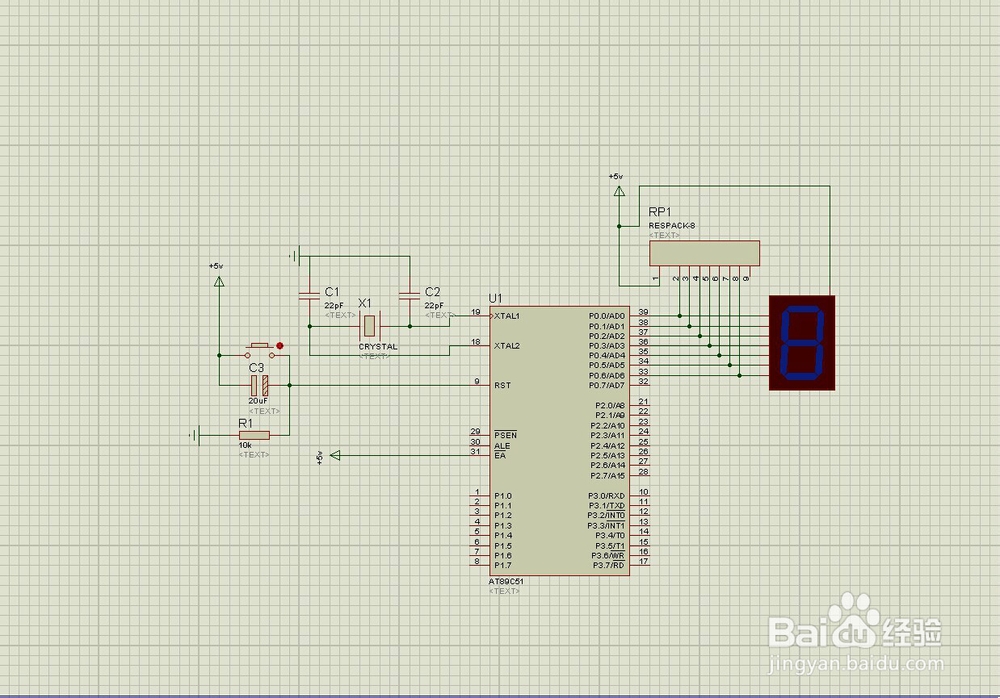
Task: Click the RST pin label
Action: pyautogui.click(x=503, y=385)
